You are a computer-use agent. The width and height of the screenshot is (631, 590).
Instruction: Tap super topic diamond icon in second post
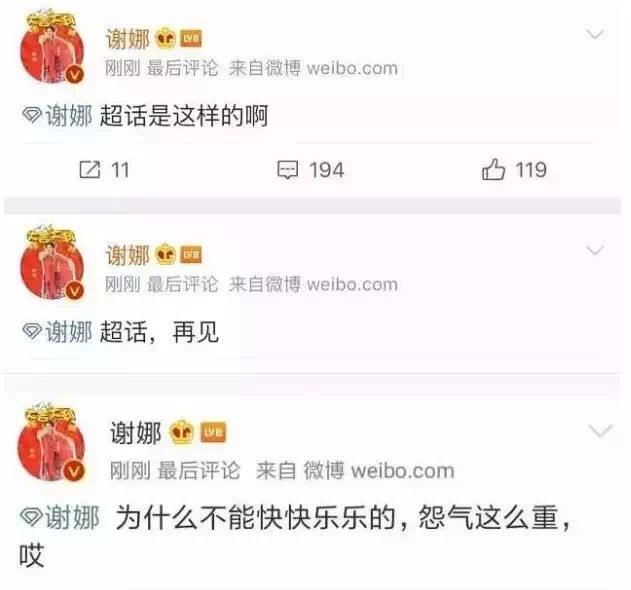coord(32,331)
